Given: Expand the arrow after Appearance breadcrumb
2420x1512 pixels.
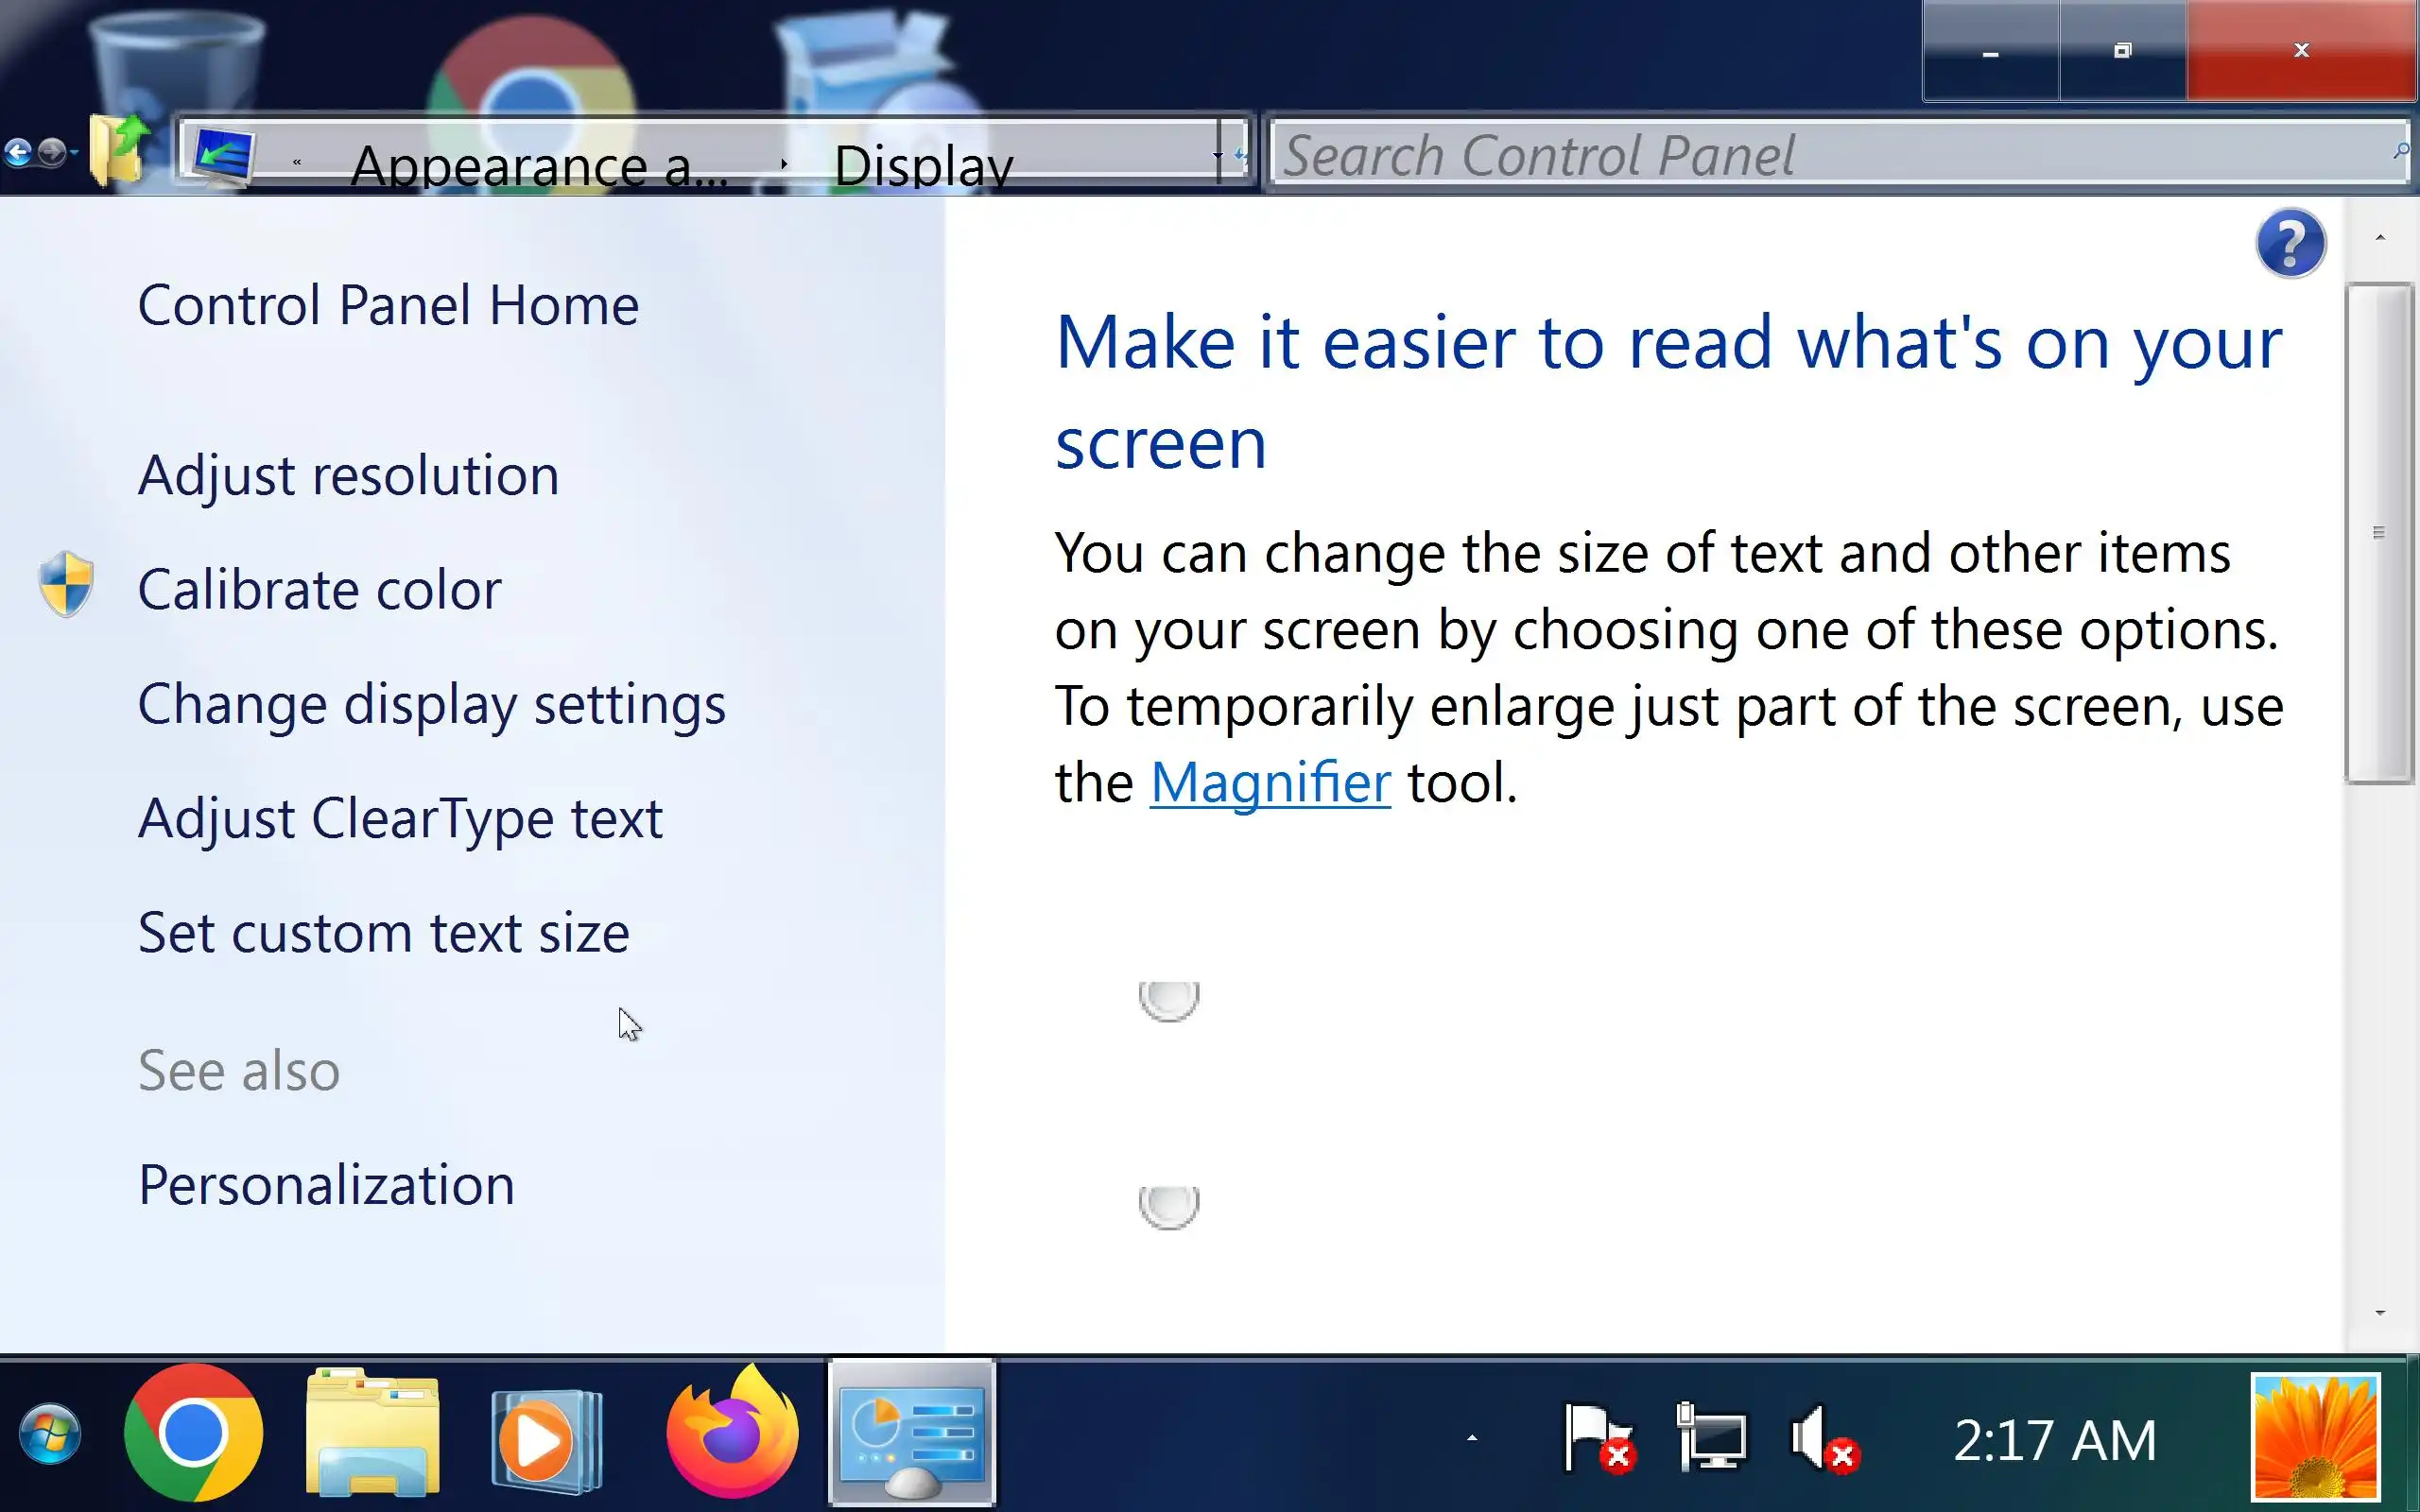Looking at the screenshot, I should coord(784,163).
